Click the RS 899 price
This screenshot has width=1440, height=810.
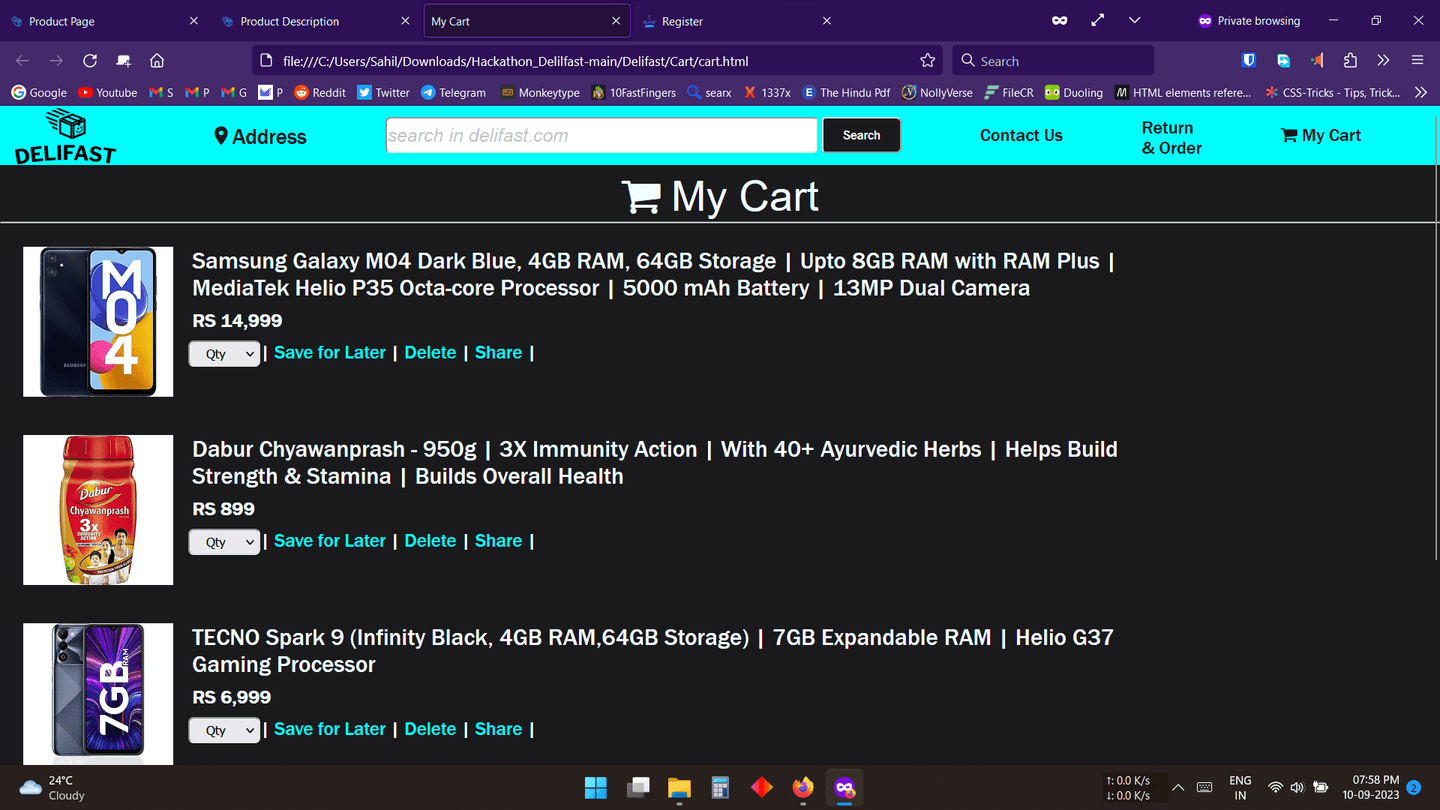223,509
